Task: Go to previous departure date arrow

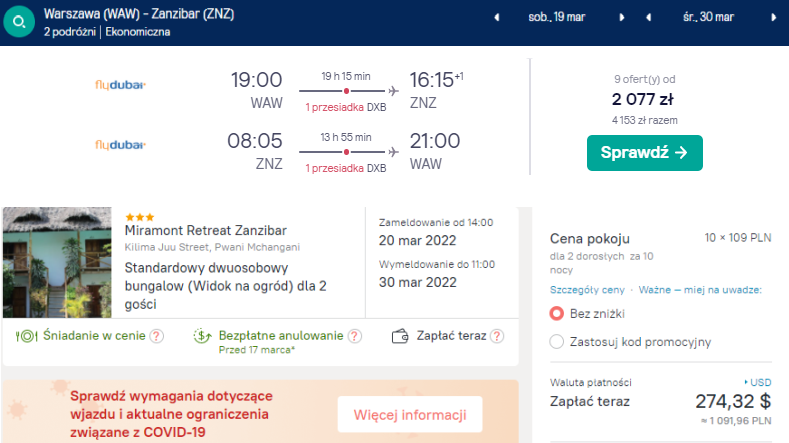Action: point(497,18)
